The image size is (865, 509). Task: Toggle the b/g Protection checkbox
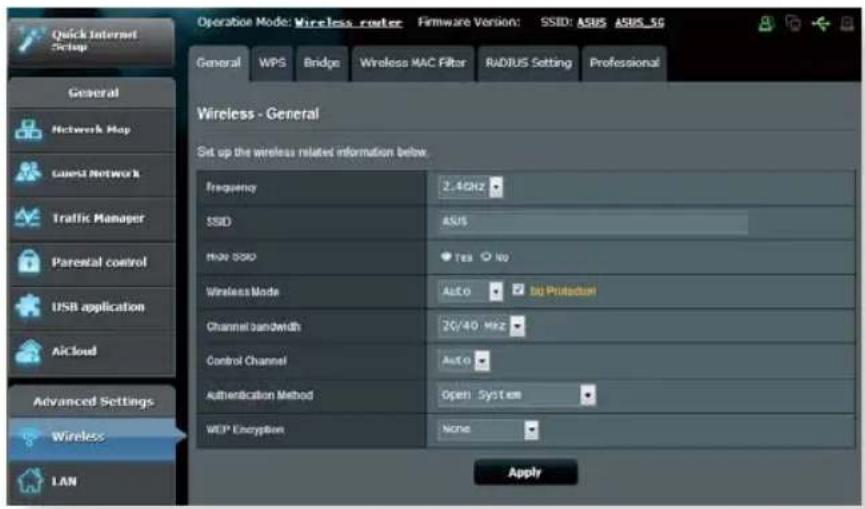pyautogui.click(x=518, y=290)
